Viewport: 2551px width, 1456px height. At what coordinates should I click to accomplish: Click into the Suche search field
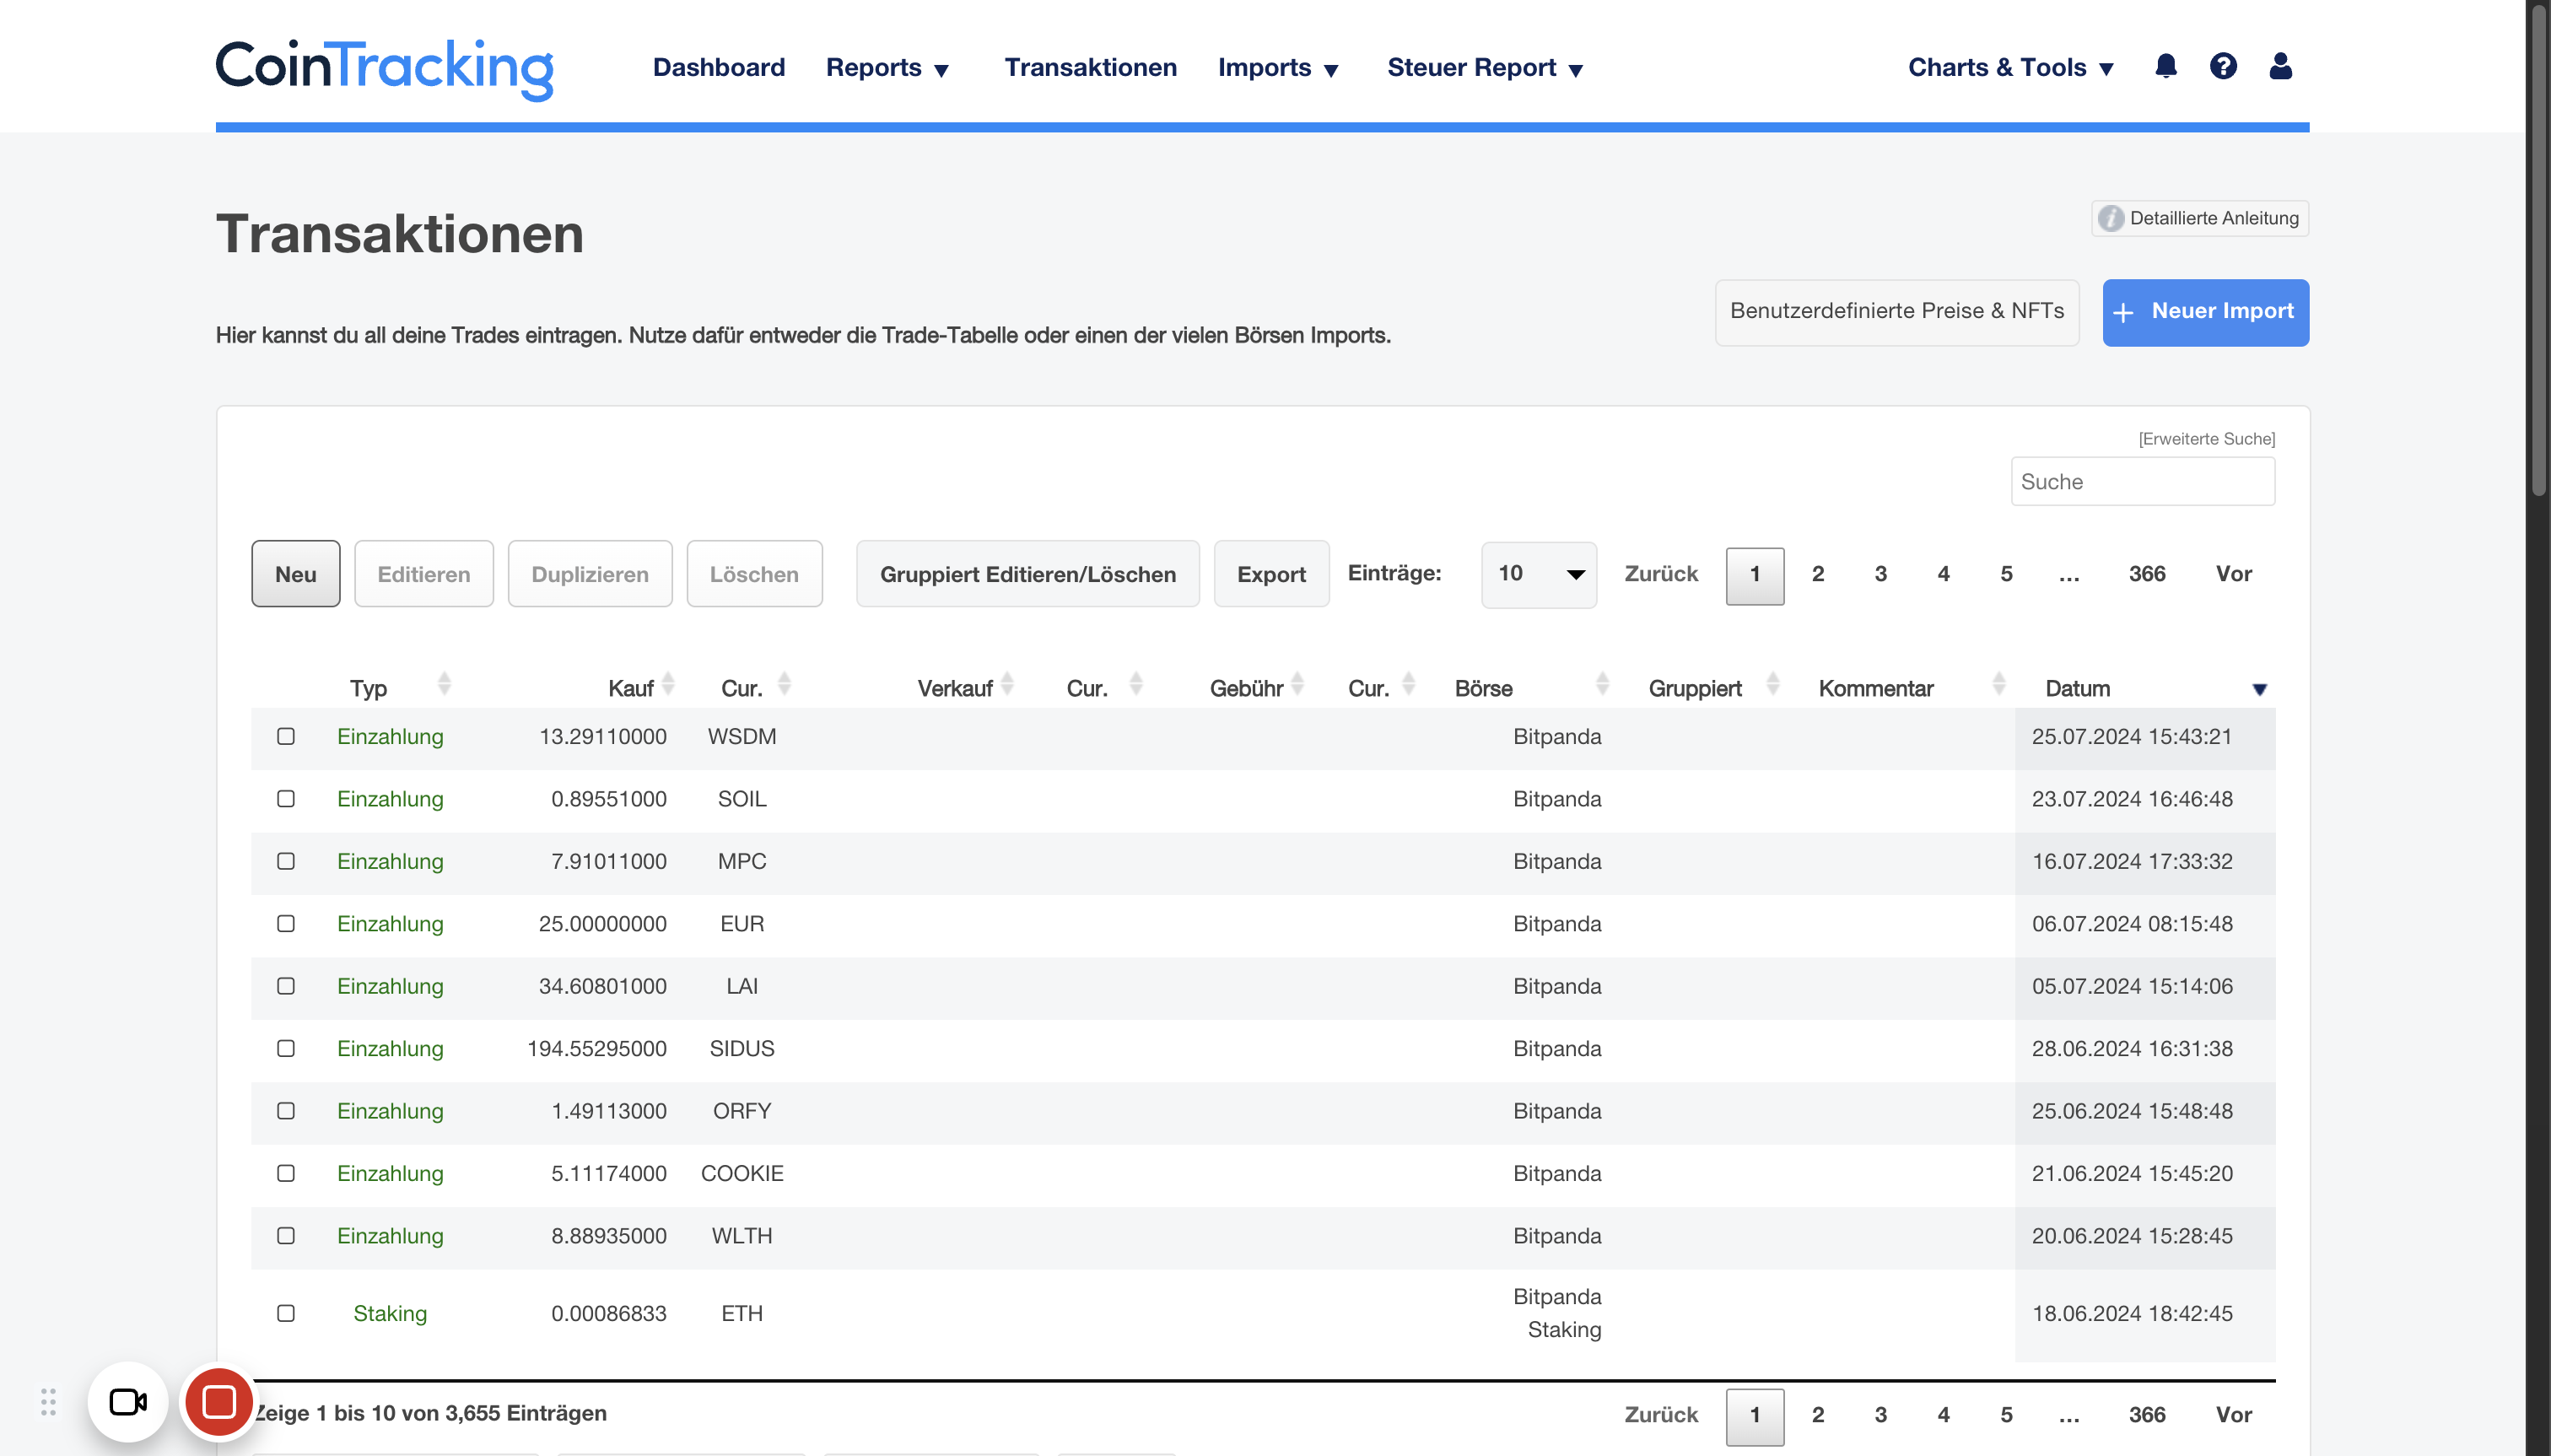coord(2143,482)
